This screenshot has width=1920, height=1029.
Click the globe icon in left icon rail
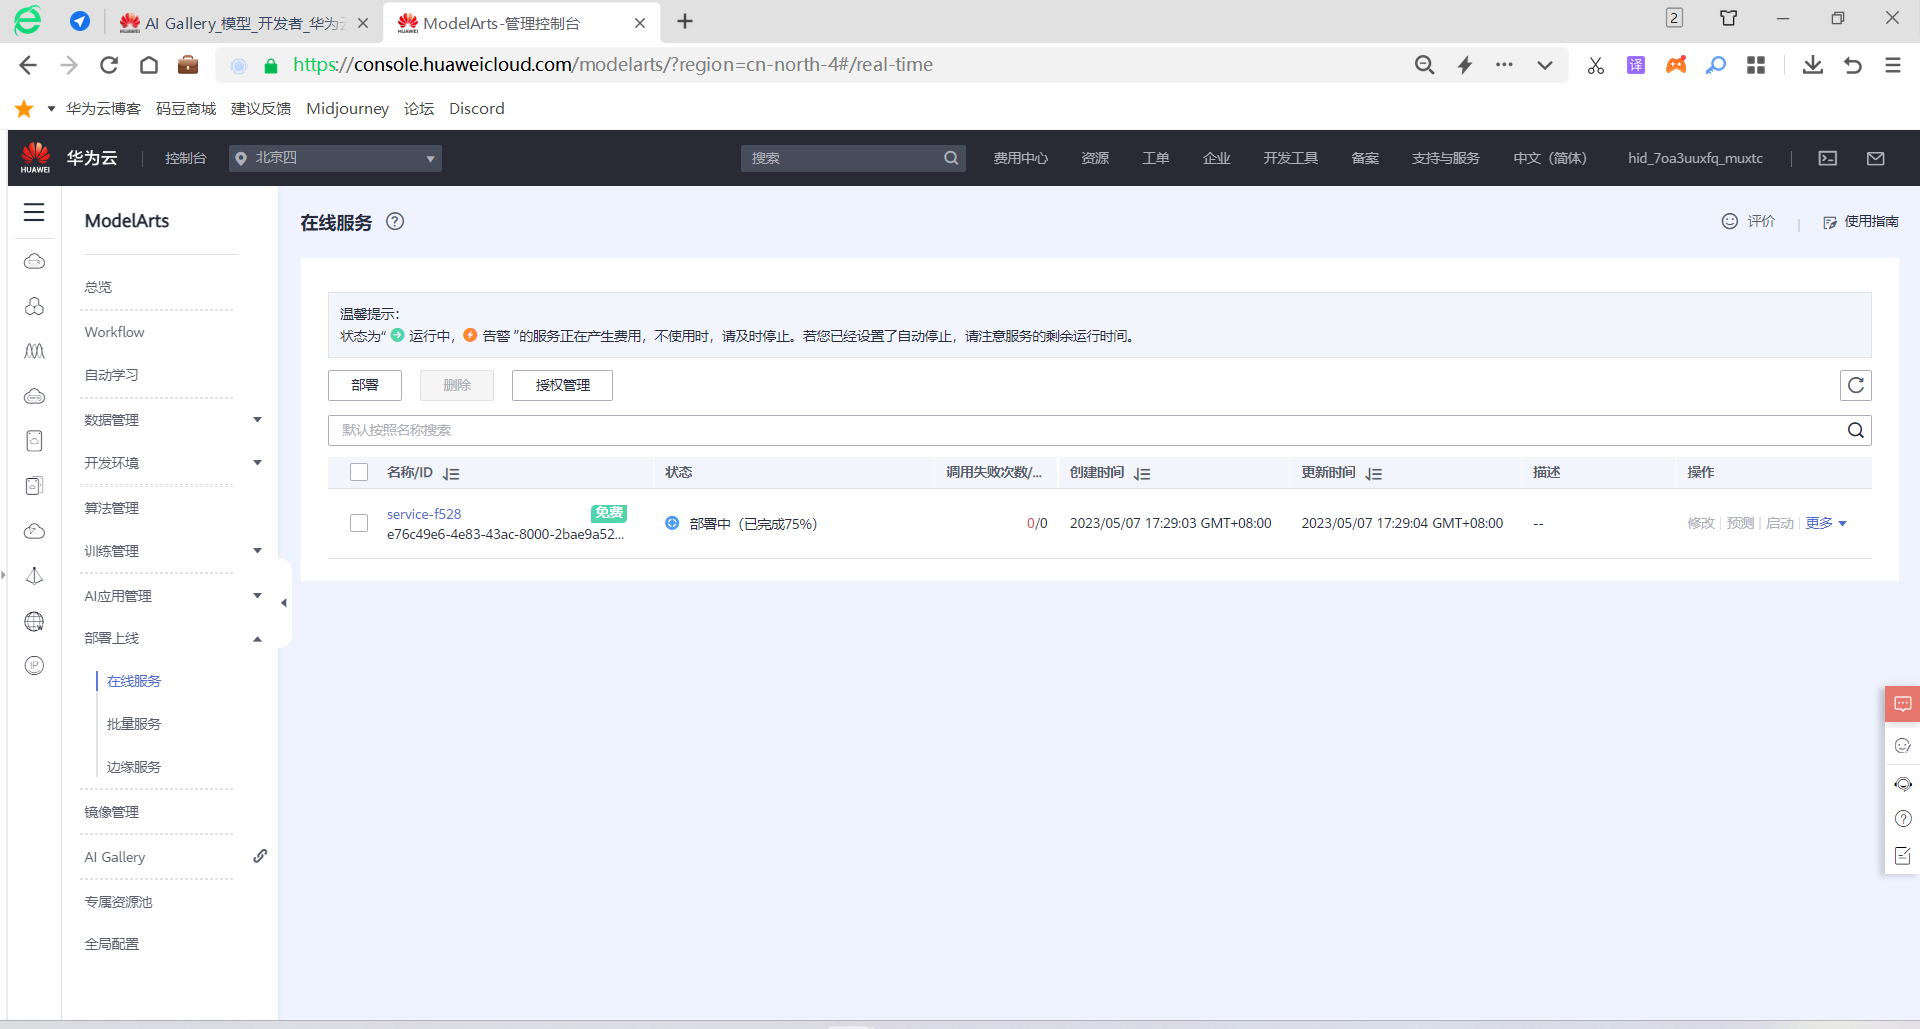pyautogui.click(x=34, y=621)
